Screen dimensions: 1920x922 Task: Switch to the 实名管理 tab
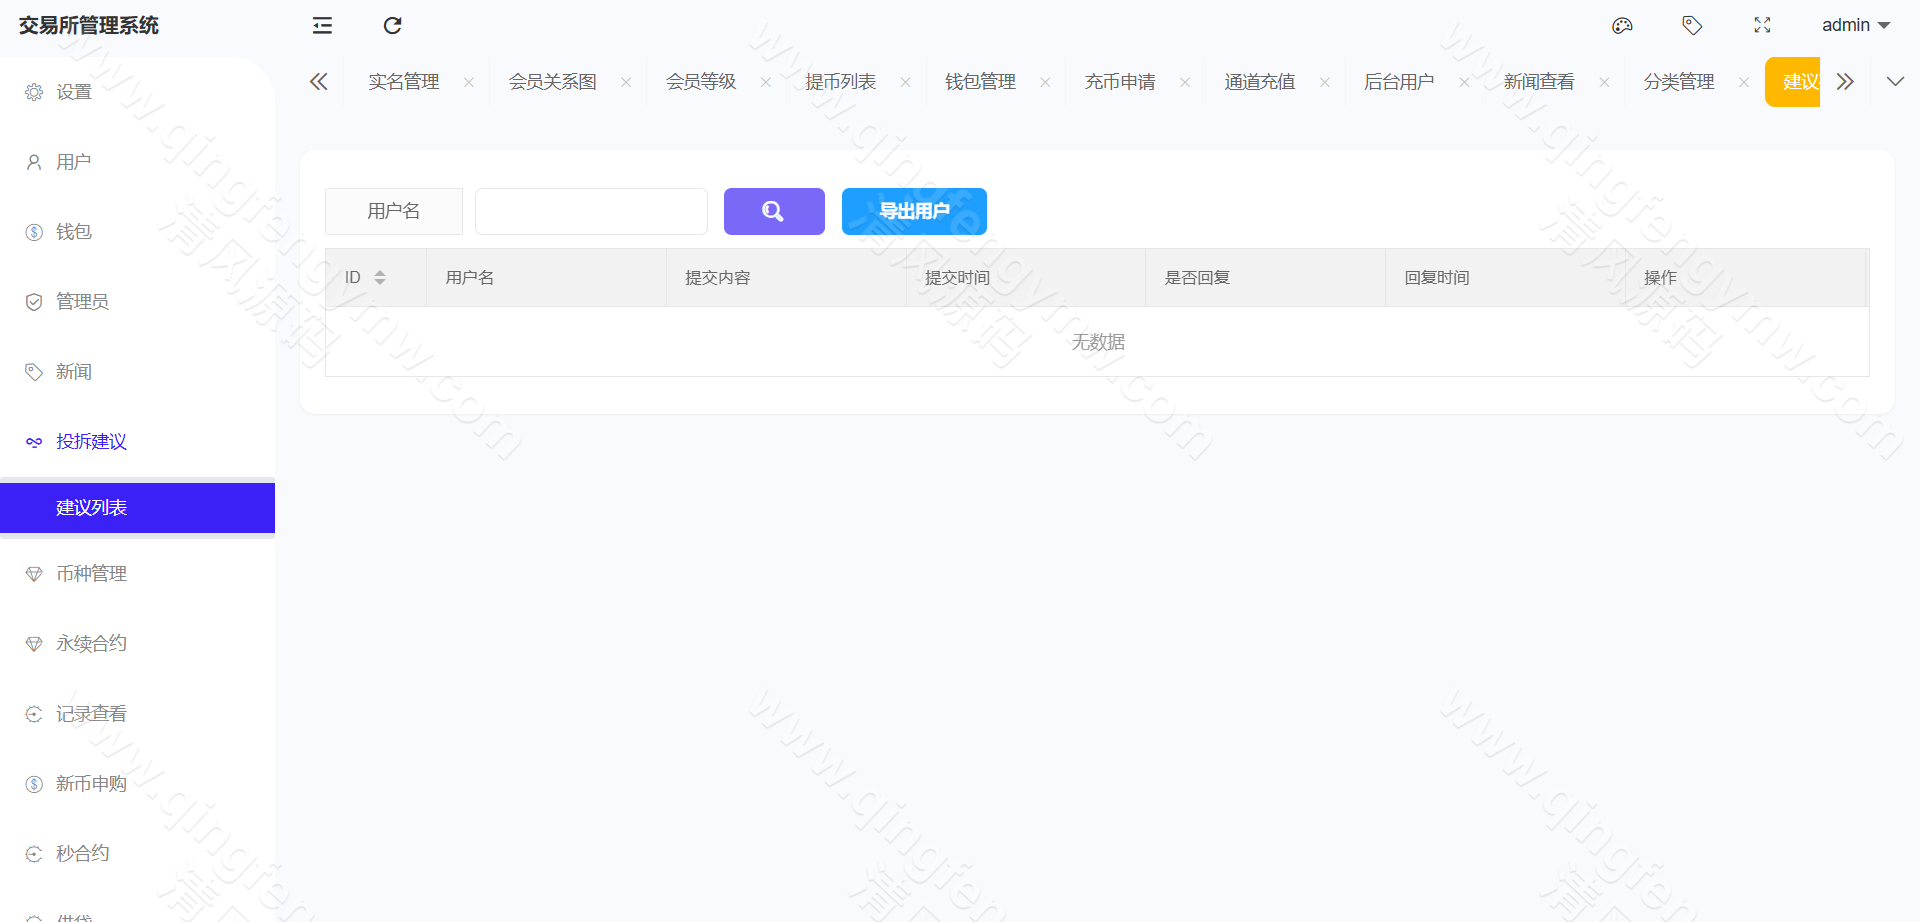403,81
